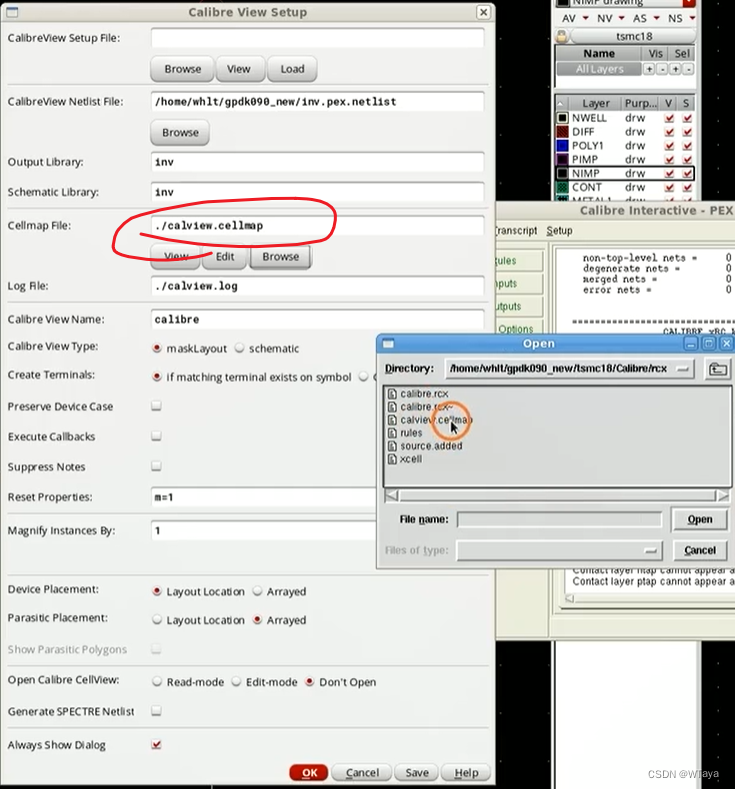
Task: Enable Suppress Notes checkbox
Action: coord(156,466)
